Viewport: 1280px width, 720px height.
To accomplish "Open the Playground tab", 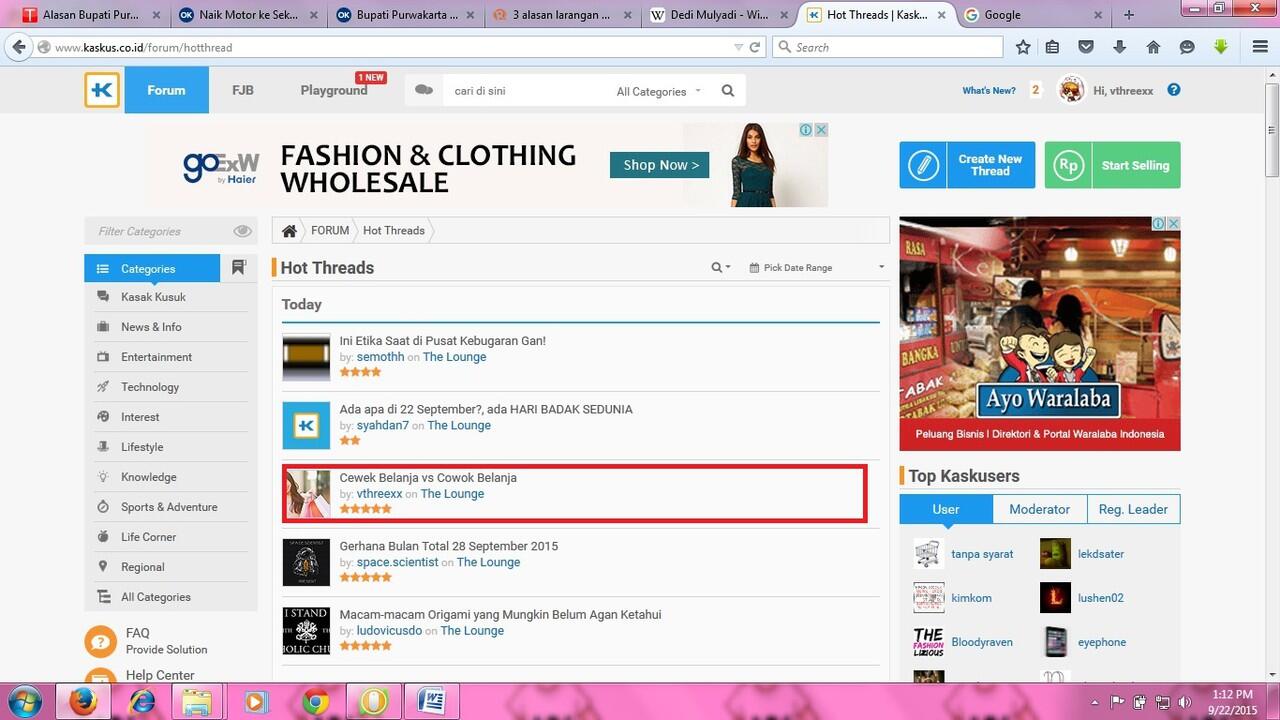I will point(334,90).
